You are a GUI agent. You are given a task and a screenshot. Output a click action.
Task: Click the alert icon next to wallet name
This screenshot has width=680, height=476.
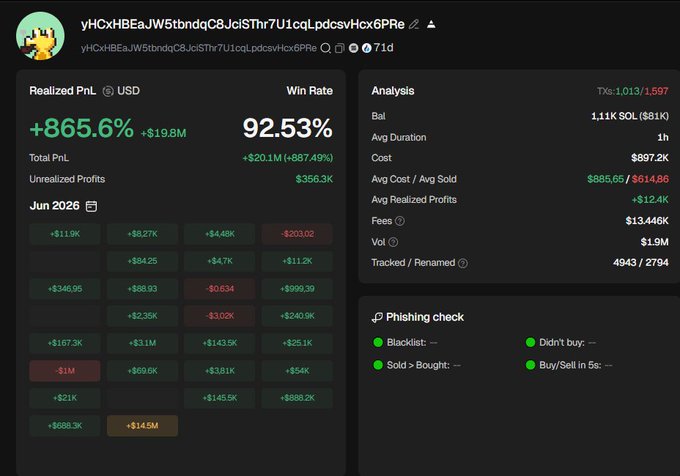coord(431,24)
